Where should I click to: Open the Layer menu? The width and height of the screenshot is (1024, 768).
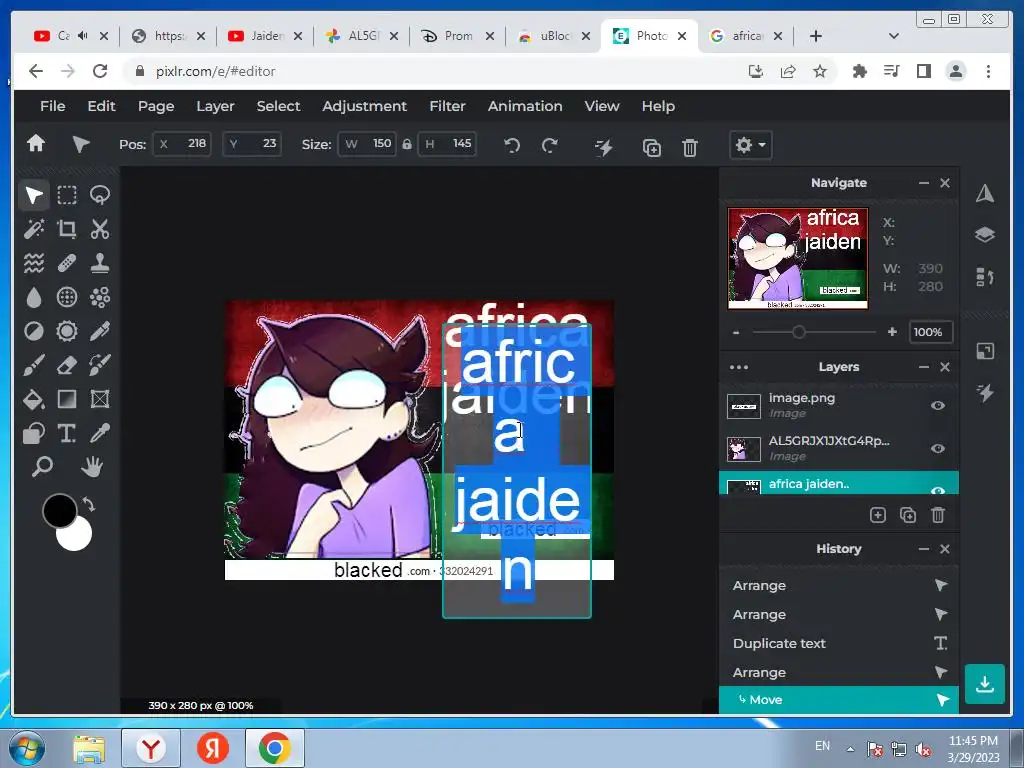click(215, 106)
